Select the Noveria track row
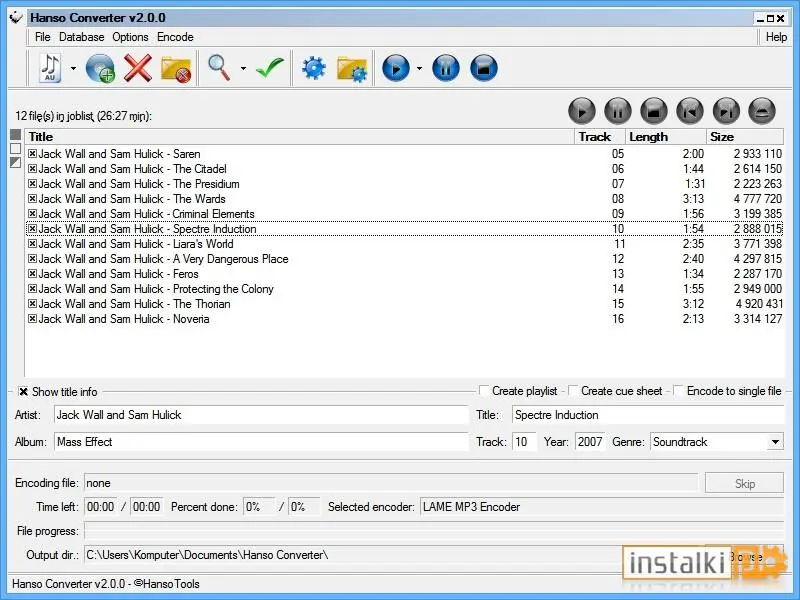Image resolution: width=800 pixels, height=600 pixels. 405,319
